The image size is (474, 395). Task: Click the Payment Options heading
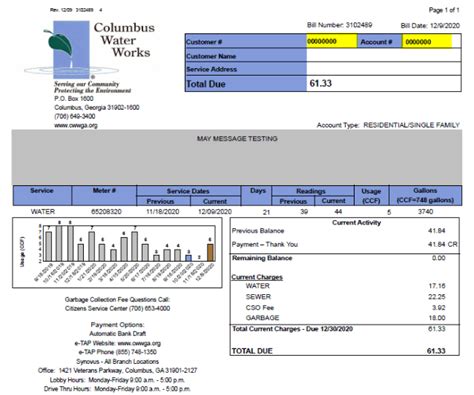pos(117,325)
